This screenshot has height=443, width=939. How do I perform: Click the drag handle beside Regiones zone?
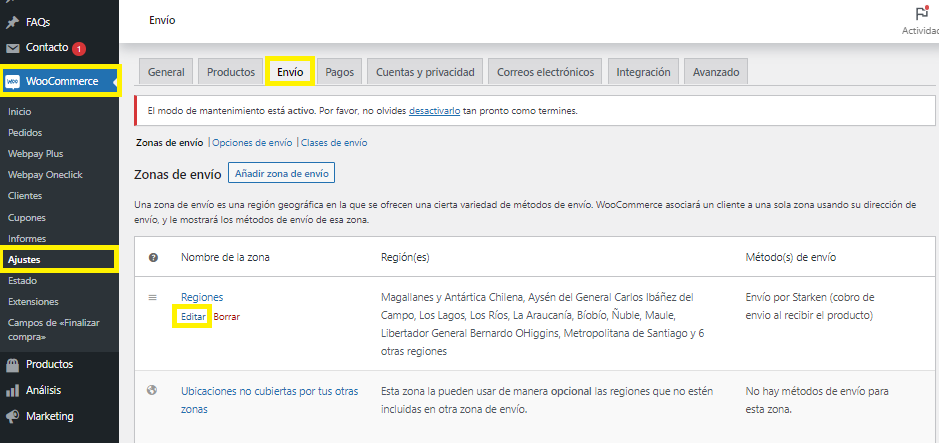pos(153,297)
